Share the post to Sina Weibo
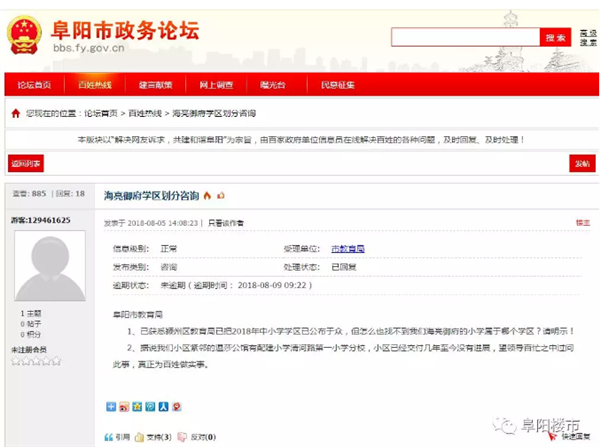This screenshot has height=447, width=600. pyautogui.click(x=124, y=407)
